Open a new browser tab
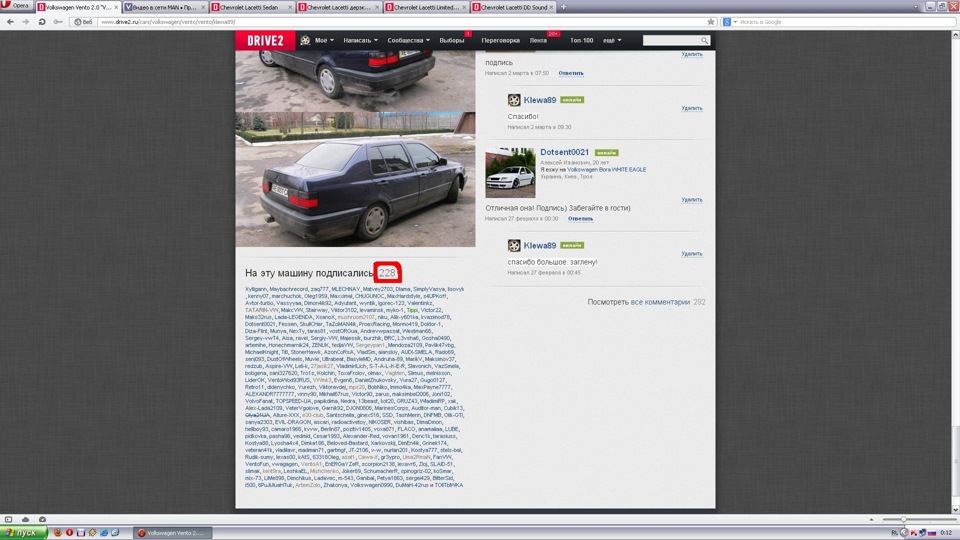Viewport: 960px width, 540px height. click(563, 7)
